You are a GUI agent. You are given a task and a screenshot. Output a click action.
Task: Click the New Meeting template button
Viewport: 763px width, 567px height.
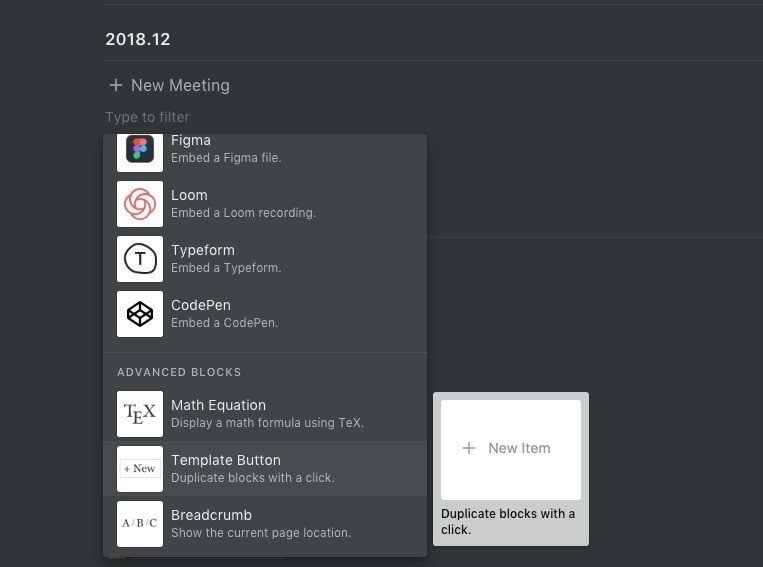pyautogui.click(x=169, y=85)
